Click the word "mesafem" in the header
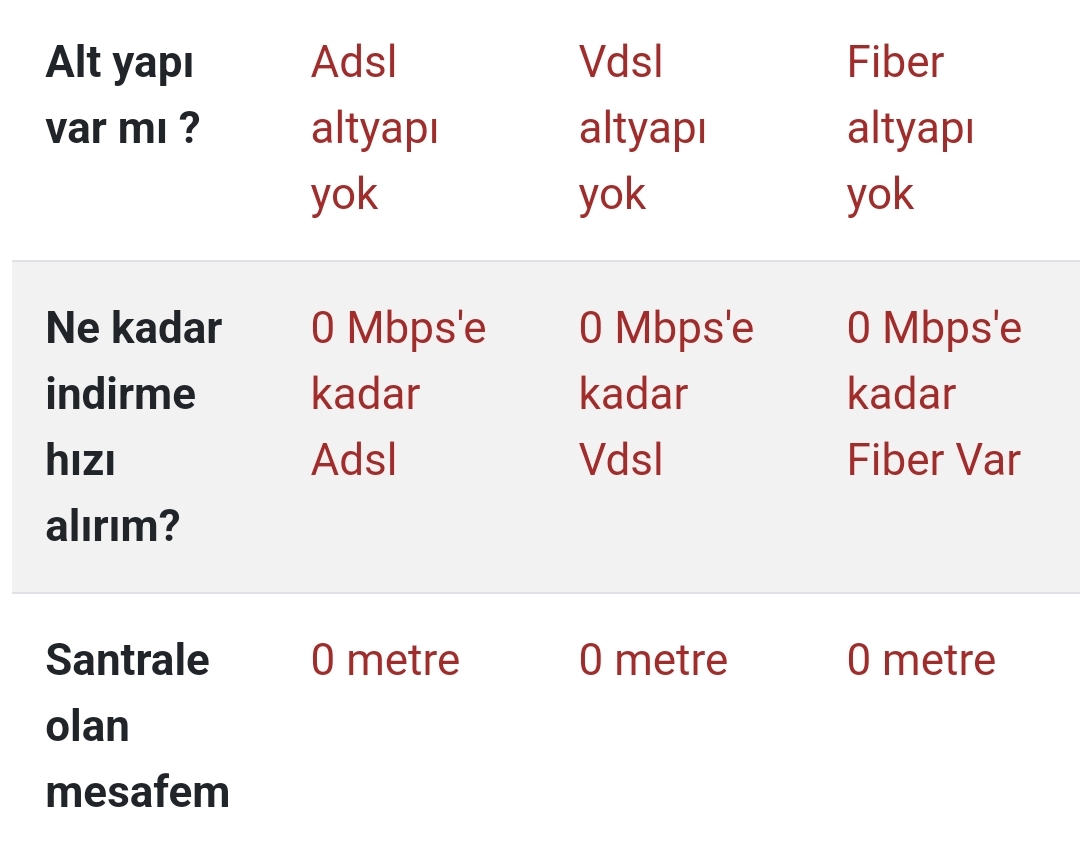1080x859 pixels. coord(137,792)
